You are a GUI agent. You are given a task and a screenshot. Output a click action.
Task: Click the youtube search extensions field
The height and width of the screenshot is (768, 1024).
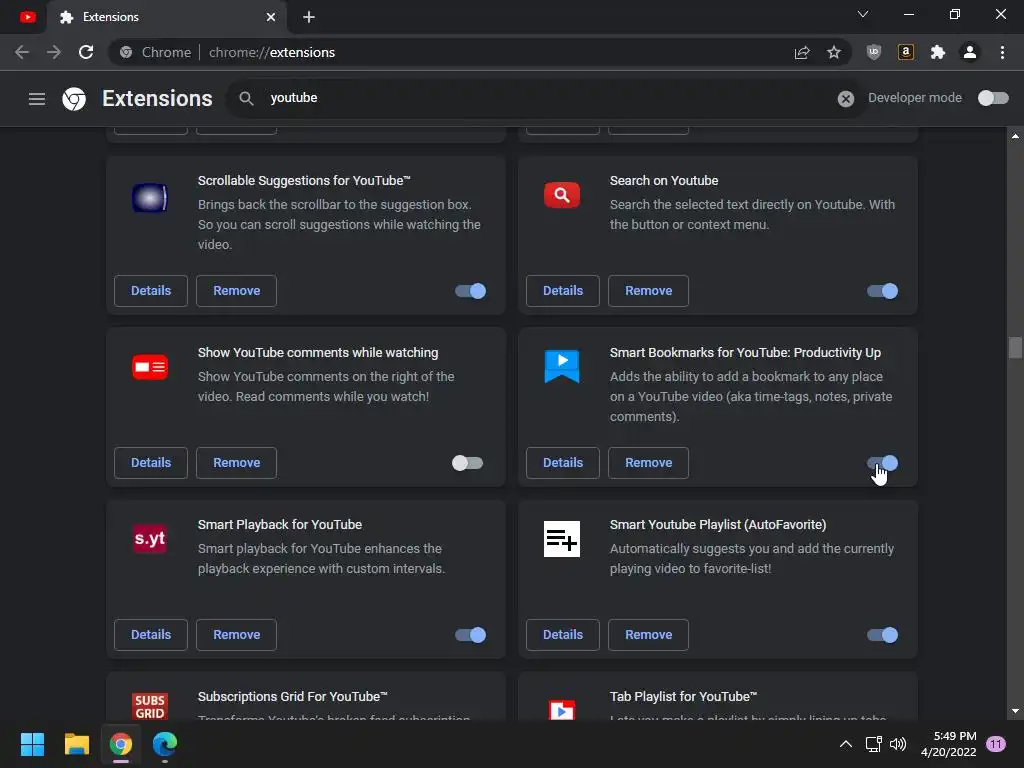point(545,98)
